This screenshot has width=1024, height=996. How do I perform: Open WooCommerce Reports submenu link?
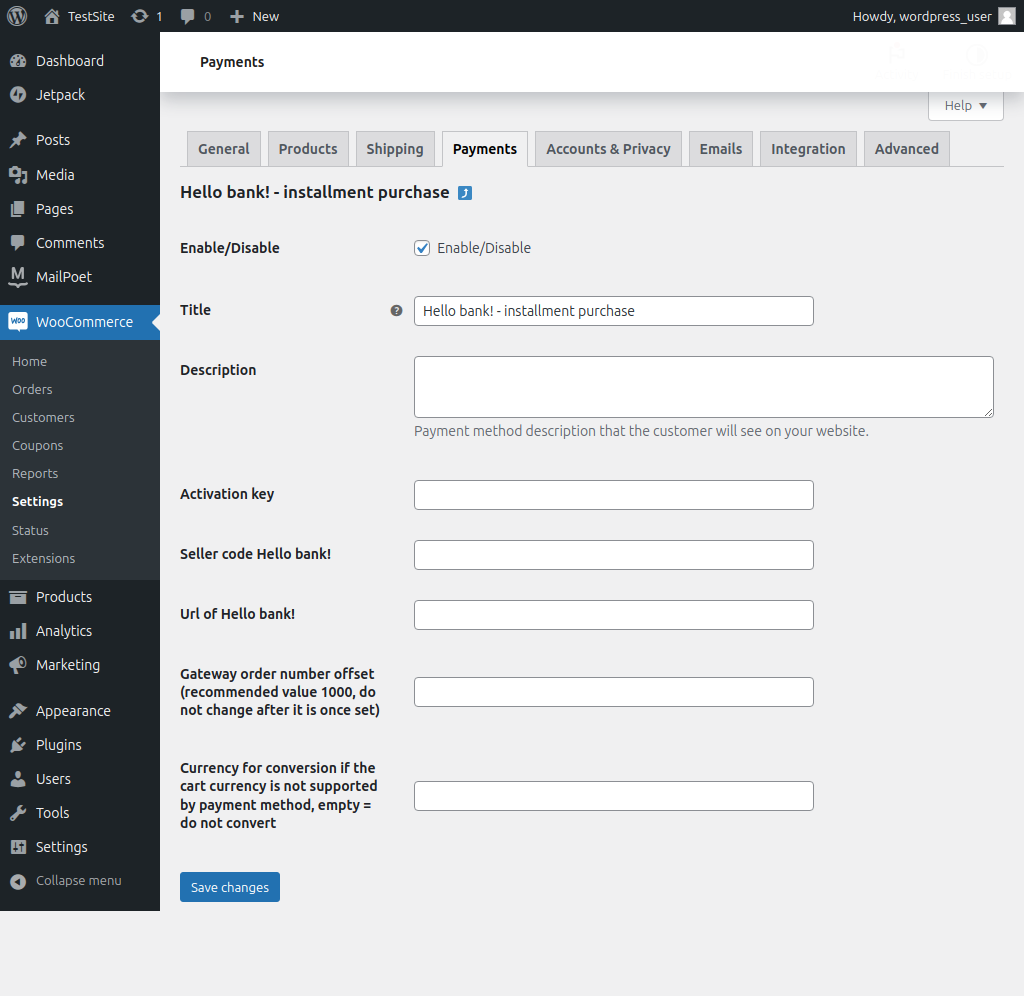[x=35, y=474]
